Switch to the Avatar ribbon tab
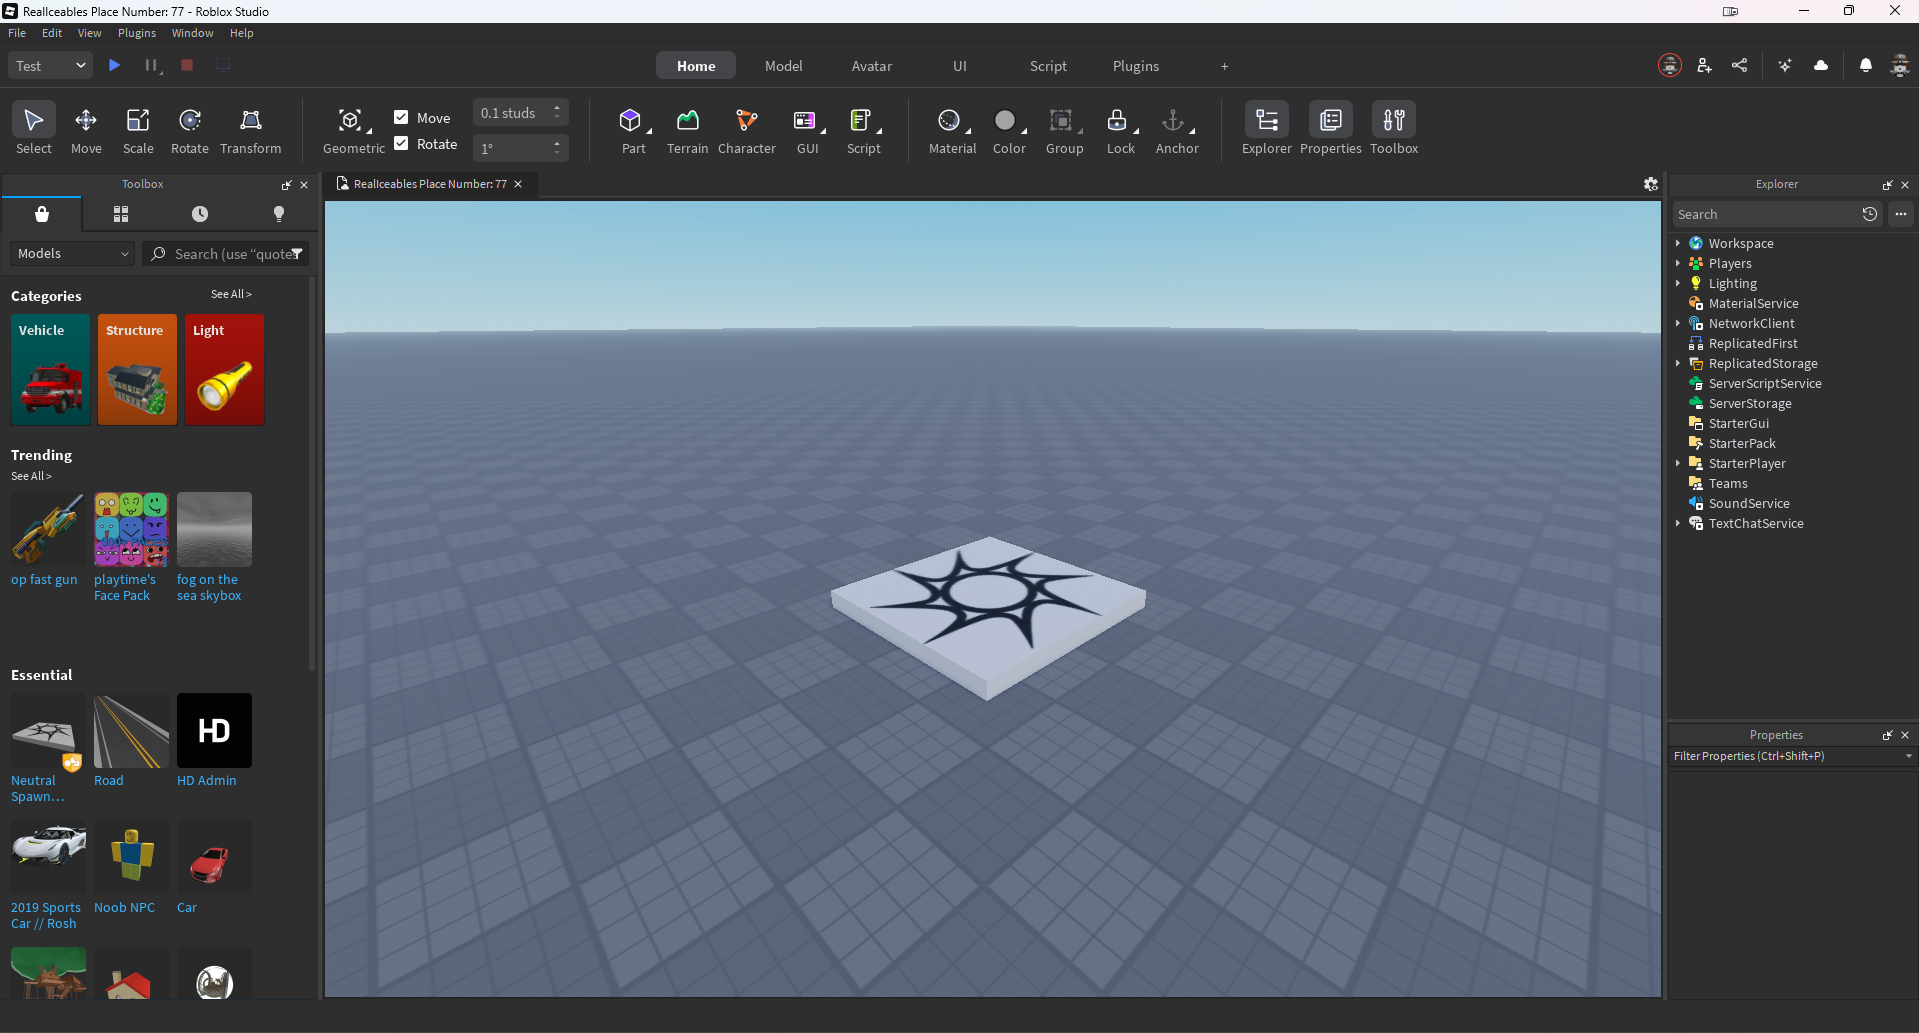Screen dimensions: 1919x1033 click(x=872, y=66)
